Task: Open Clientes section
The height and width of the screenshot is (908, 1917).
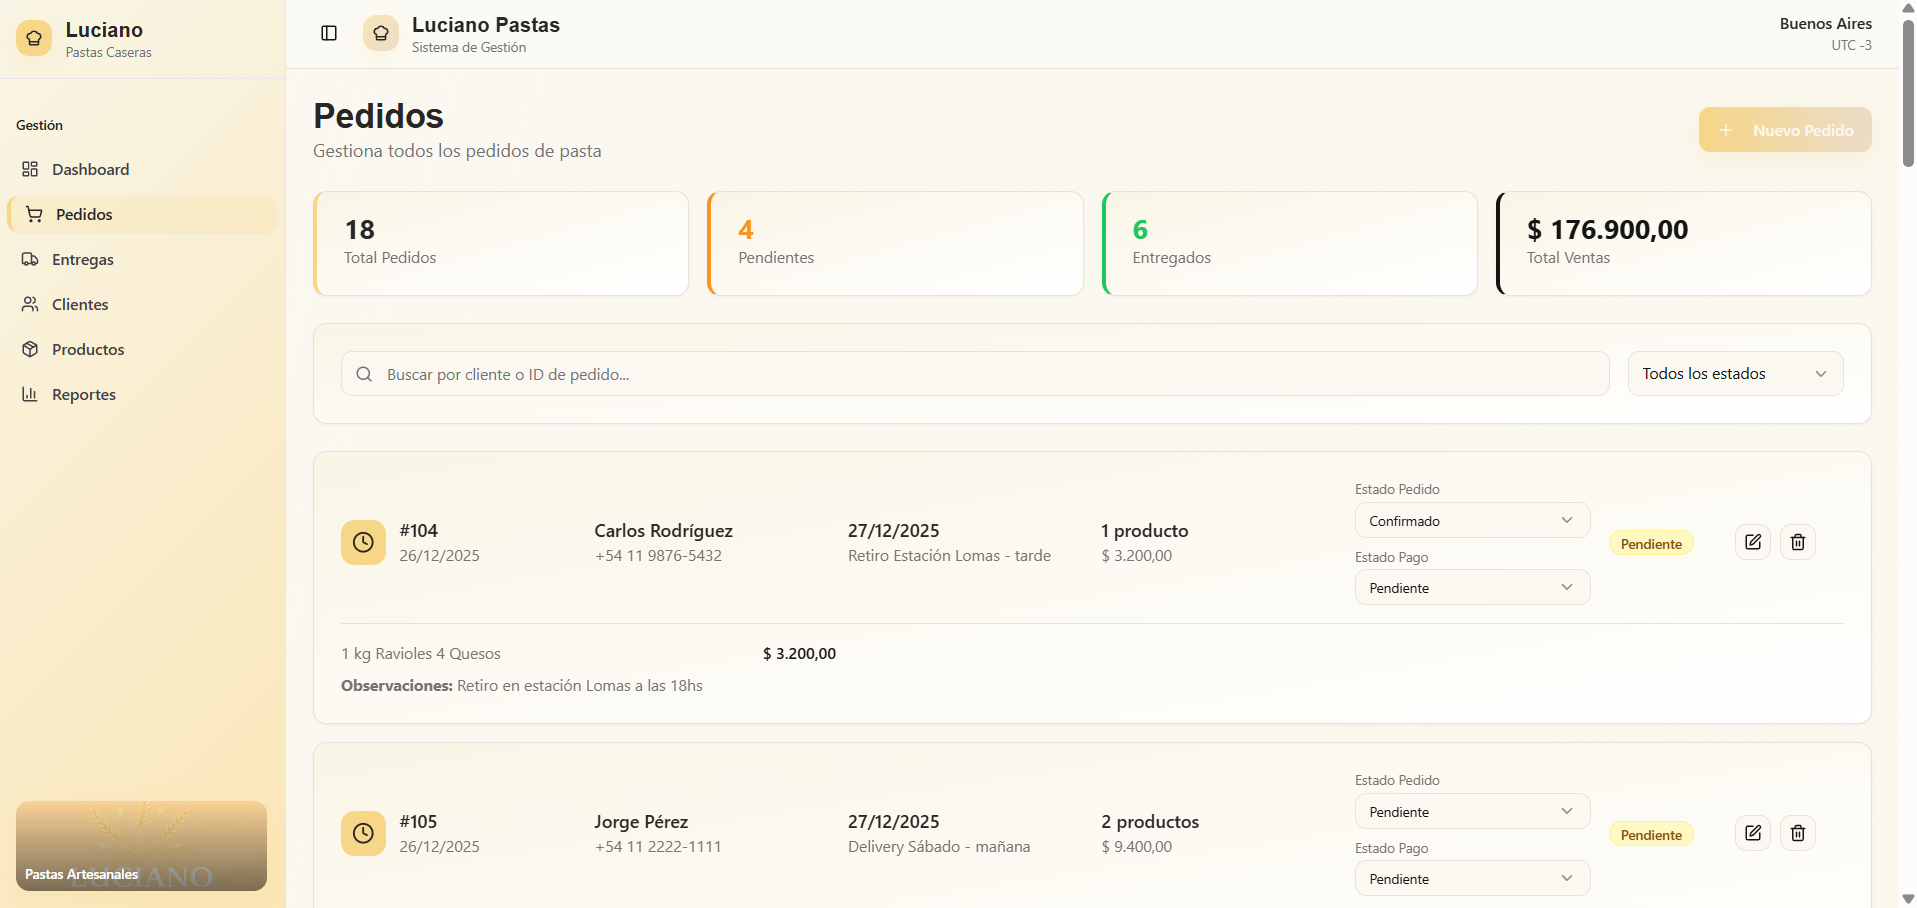Action: pyautogui.click(x=142, y=304)
